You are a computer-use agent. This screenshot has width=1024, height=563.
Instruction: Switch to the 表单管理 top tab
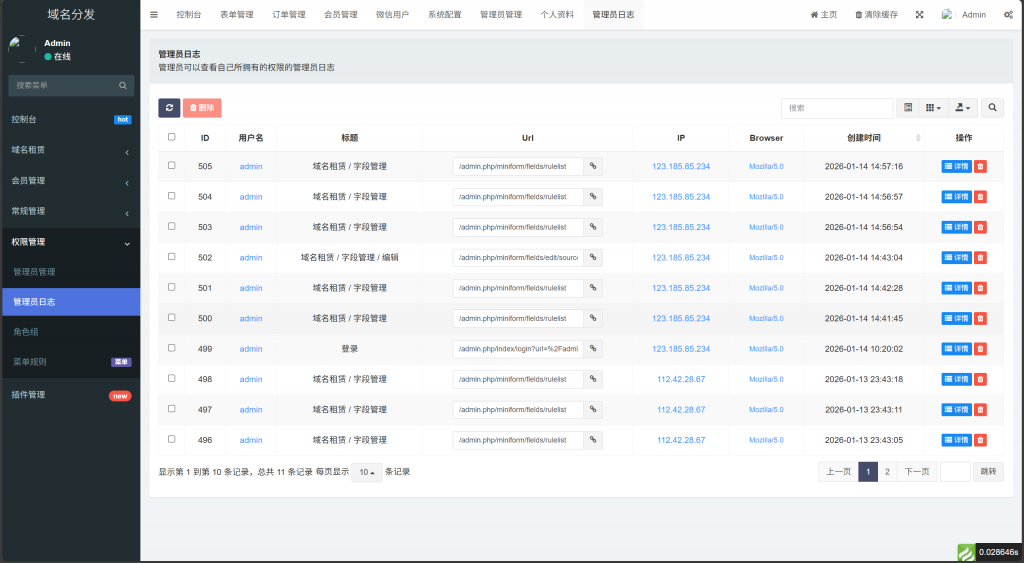coord(236,14)
